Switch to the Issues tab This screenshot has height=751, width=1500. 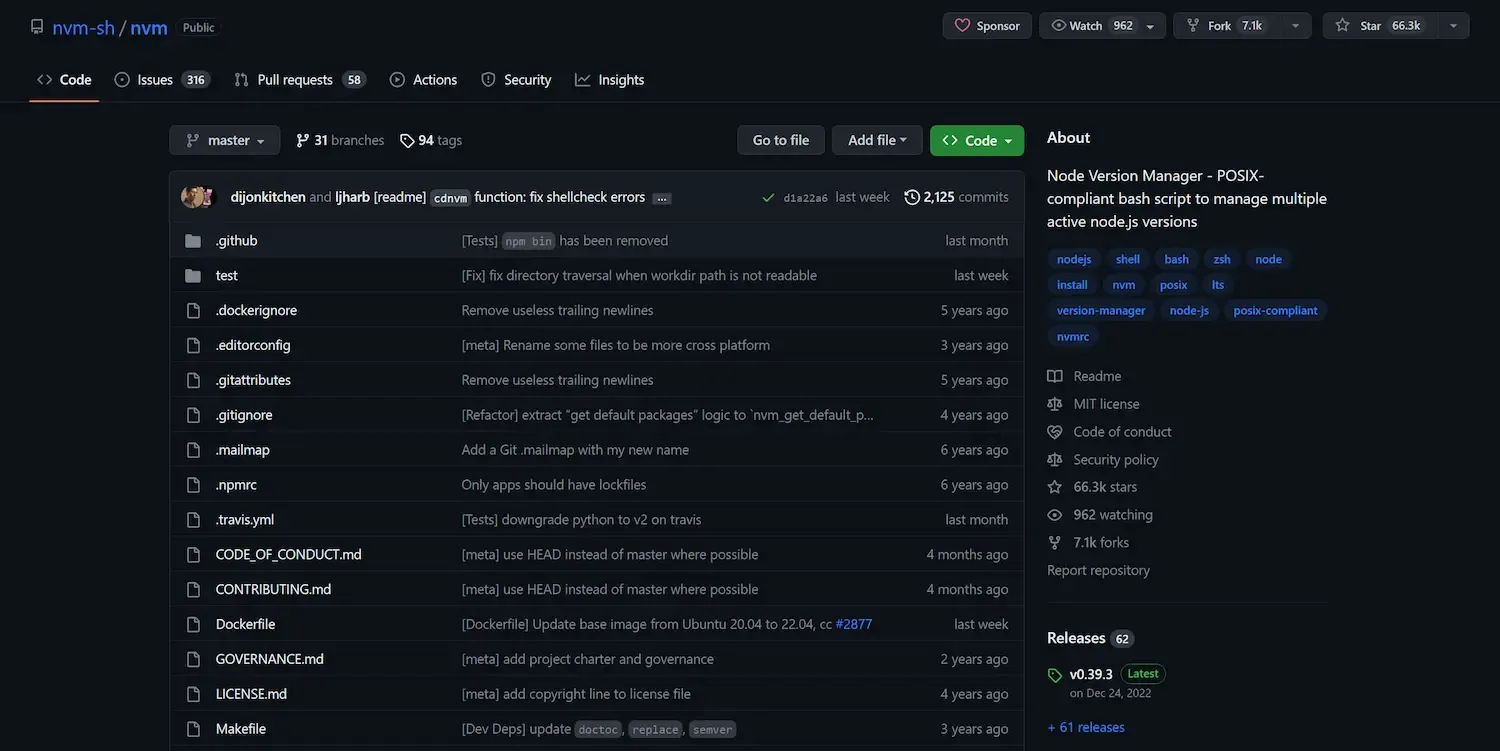click(155, 80)
